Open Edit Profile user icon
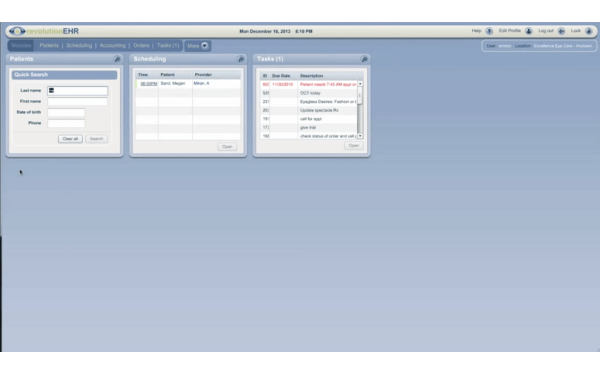Image resolution: width=600 pixels, height=375 pixels. tap(528, 31)
